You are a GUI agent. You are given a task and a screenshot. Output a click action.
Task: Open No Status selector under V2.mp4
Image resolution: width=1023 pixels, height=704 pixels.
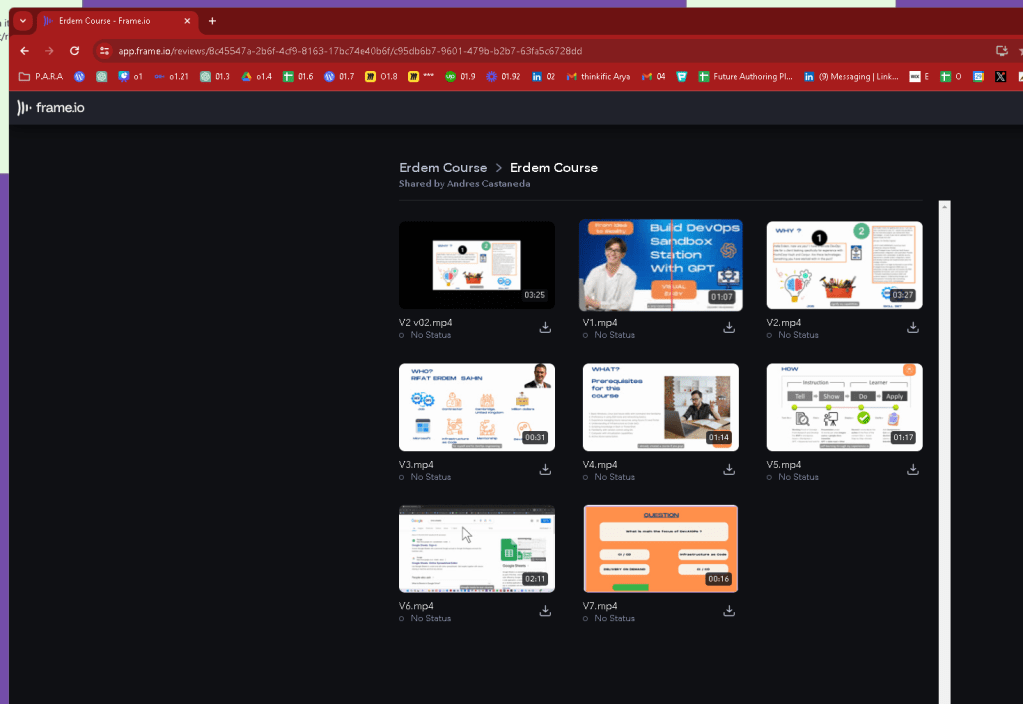(793, 335)
